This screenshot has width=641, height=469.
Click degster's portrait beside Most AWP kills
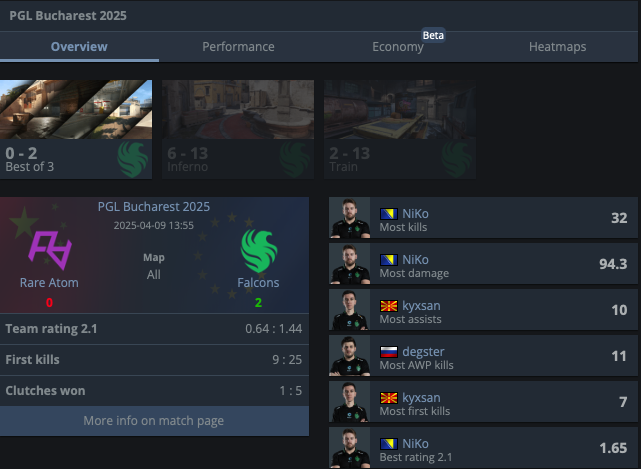(350, 356)
